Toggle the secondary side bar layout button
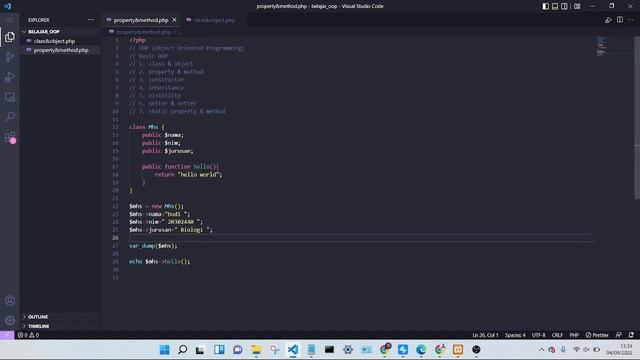This screenshot has width=640, height=360. click(x=564, y=6)
